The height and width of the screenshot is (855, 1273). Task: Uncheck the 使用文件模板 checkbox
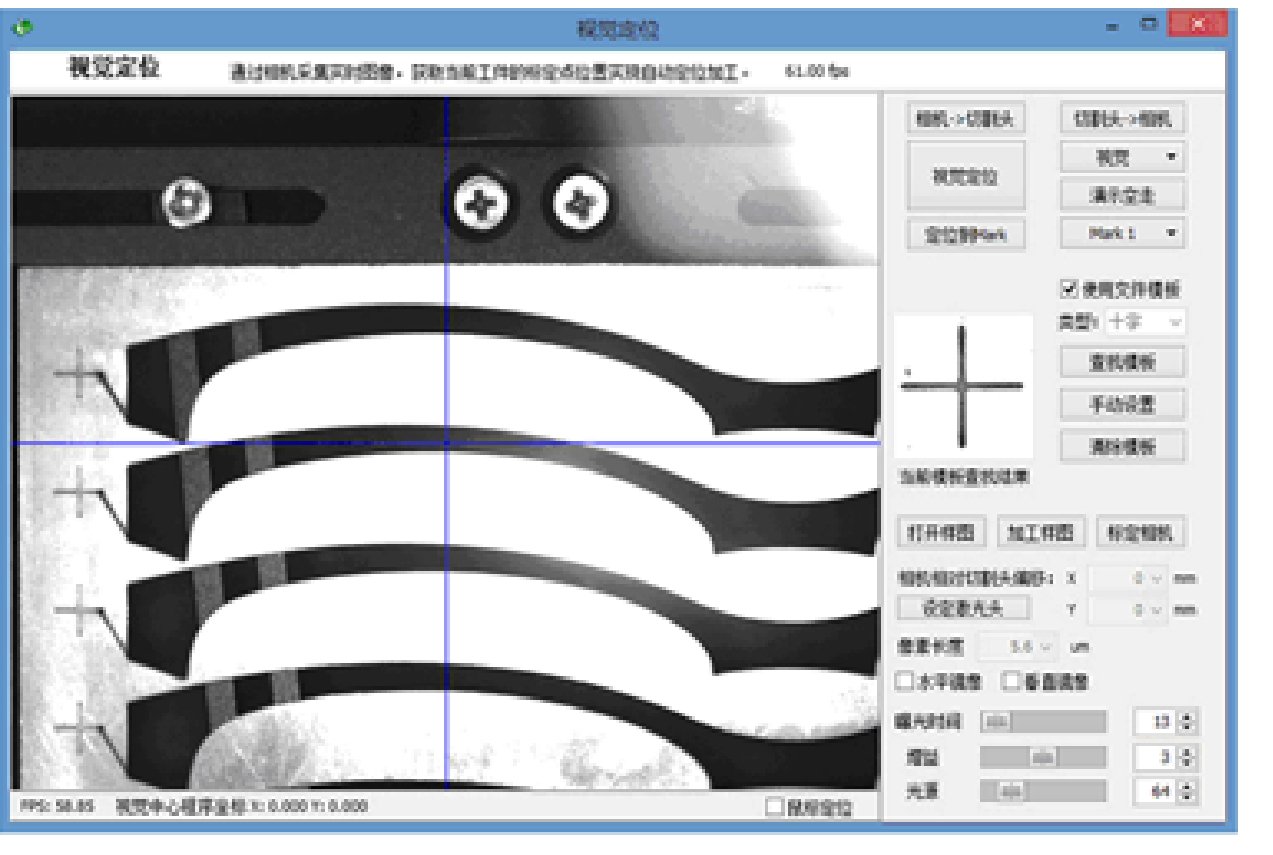coord(1070,289)
